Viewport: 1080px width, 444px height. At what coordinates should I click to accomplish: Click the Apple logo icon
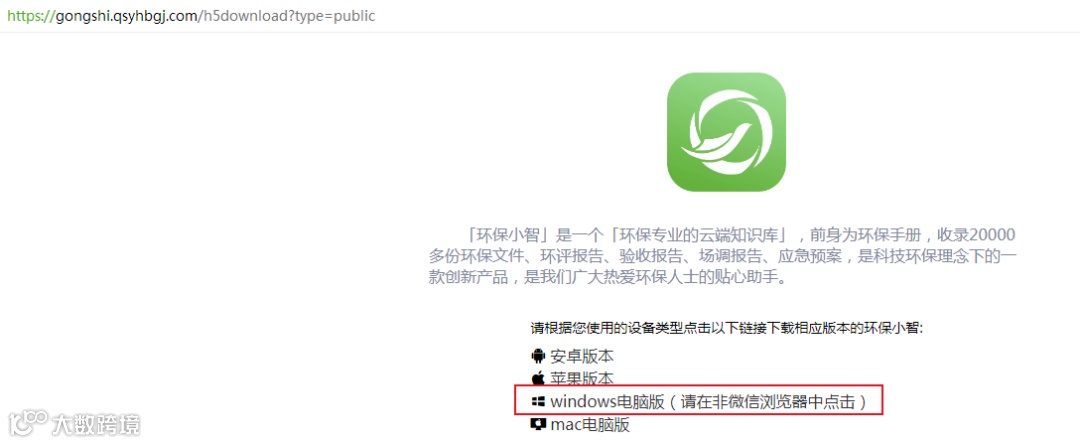[538, 378]
